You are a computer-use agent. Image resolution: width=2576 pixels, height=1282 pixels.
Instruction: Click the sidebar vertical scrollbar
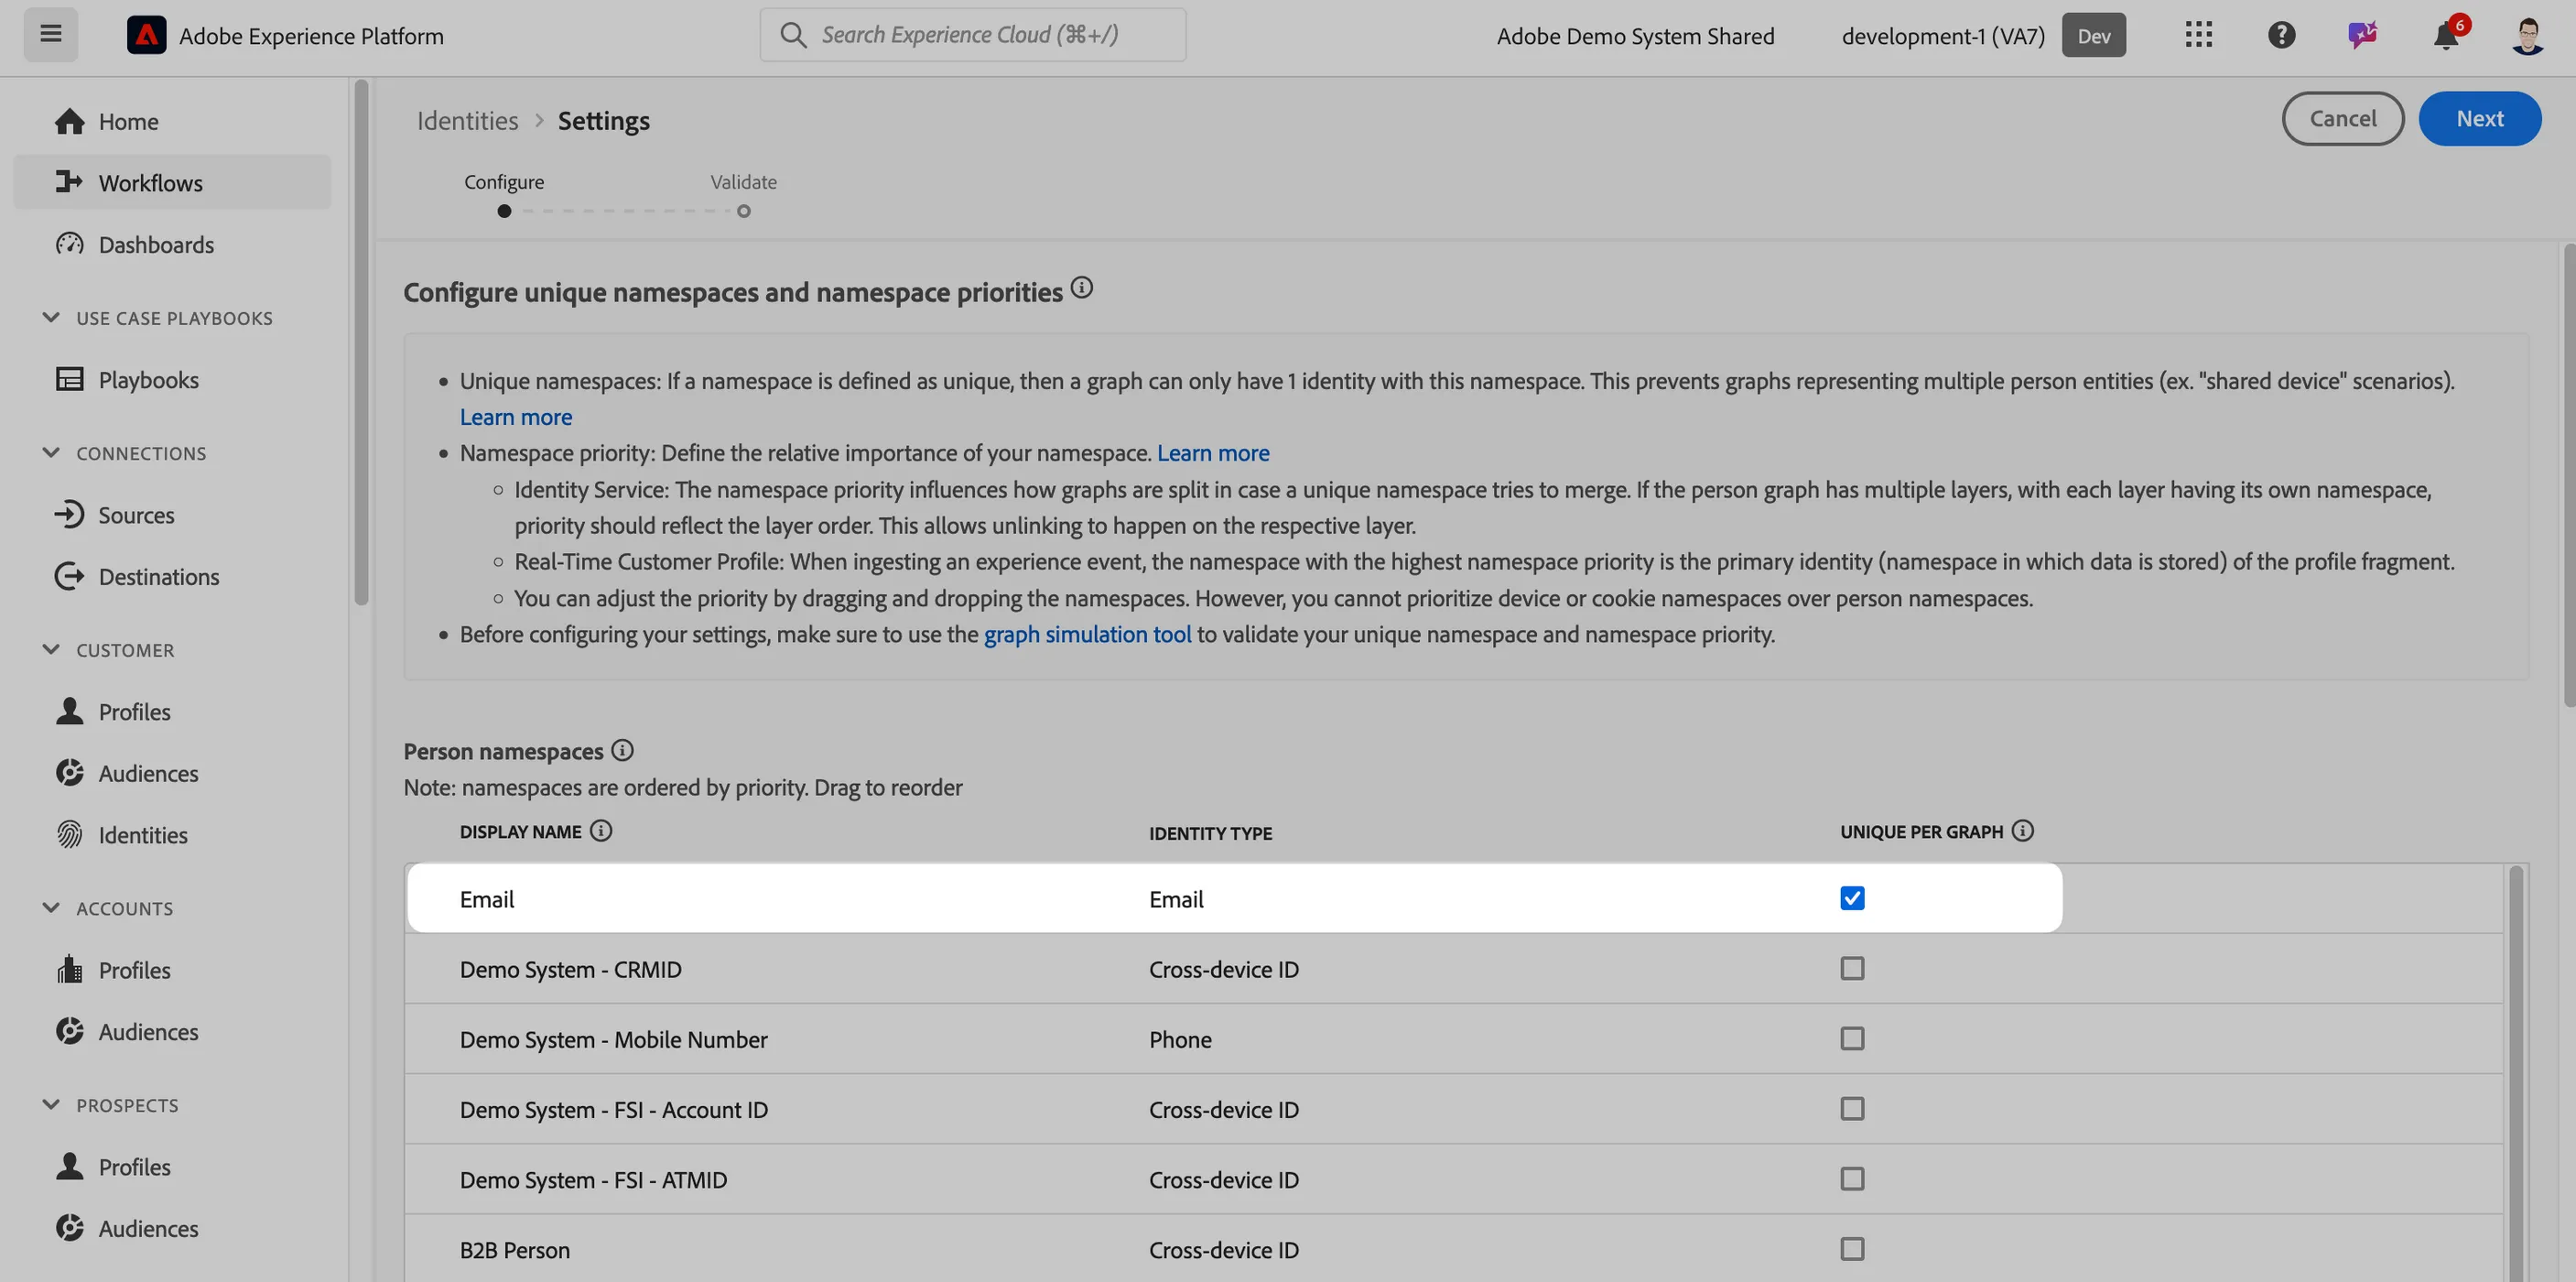(x=361, y=342)
